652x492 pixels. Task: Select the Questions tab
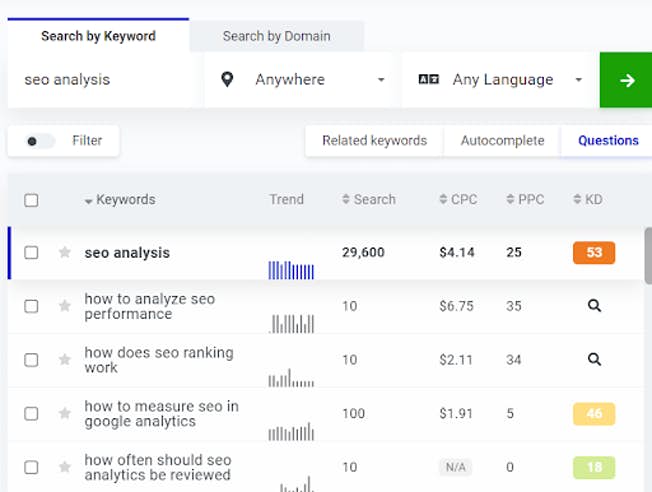click(608, 141)
